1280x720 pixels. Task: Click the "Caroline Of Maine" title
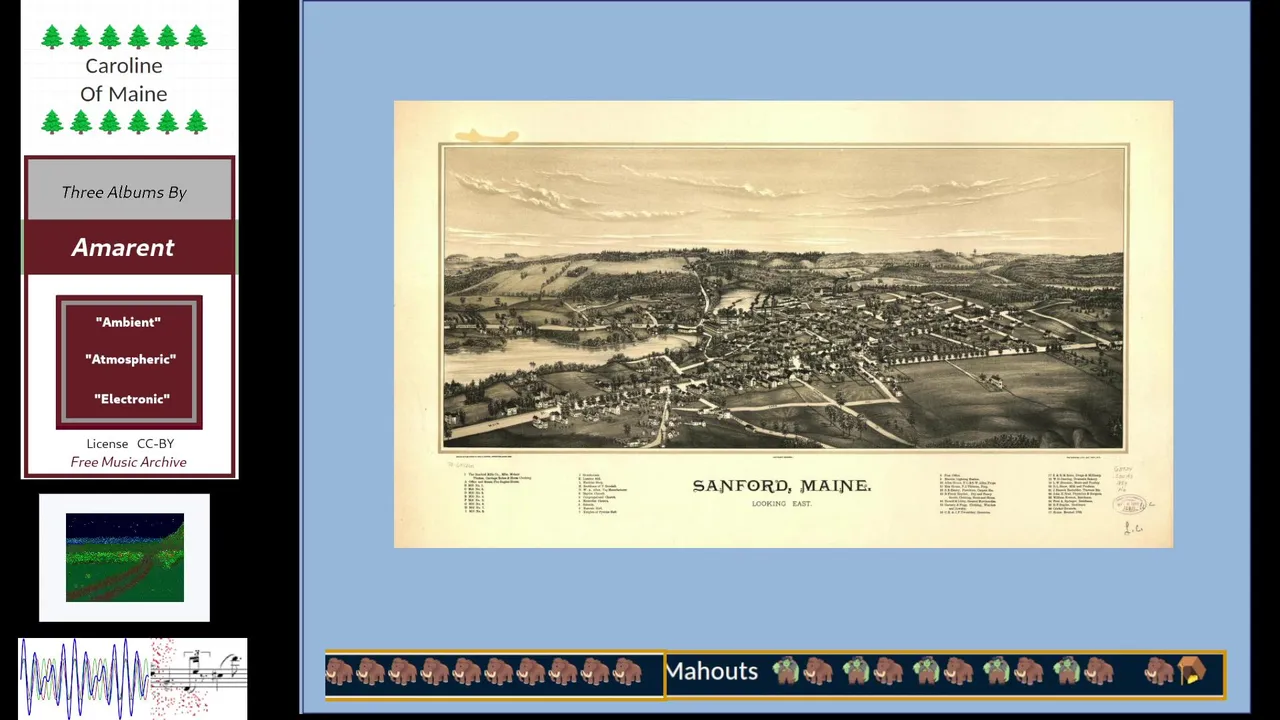[x=124, y=79]
